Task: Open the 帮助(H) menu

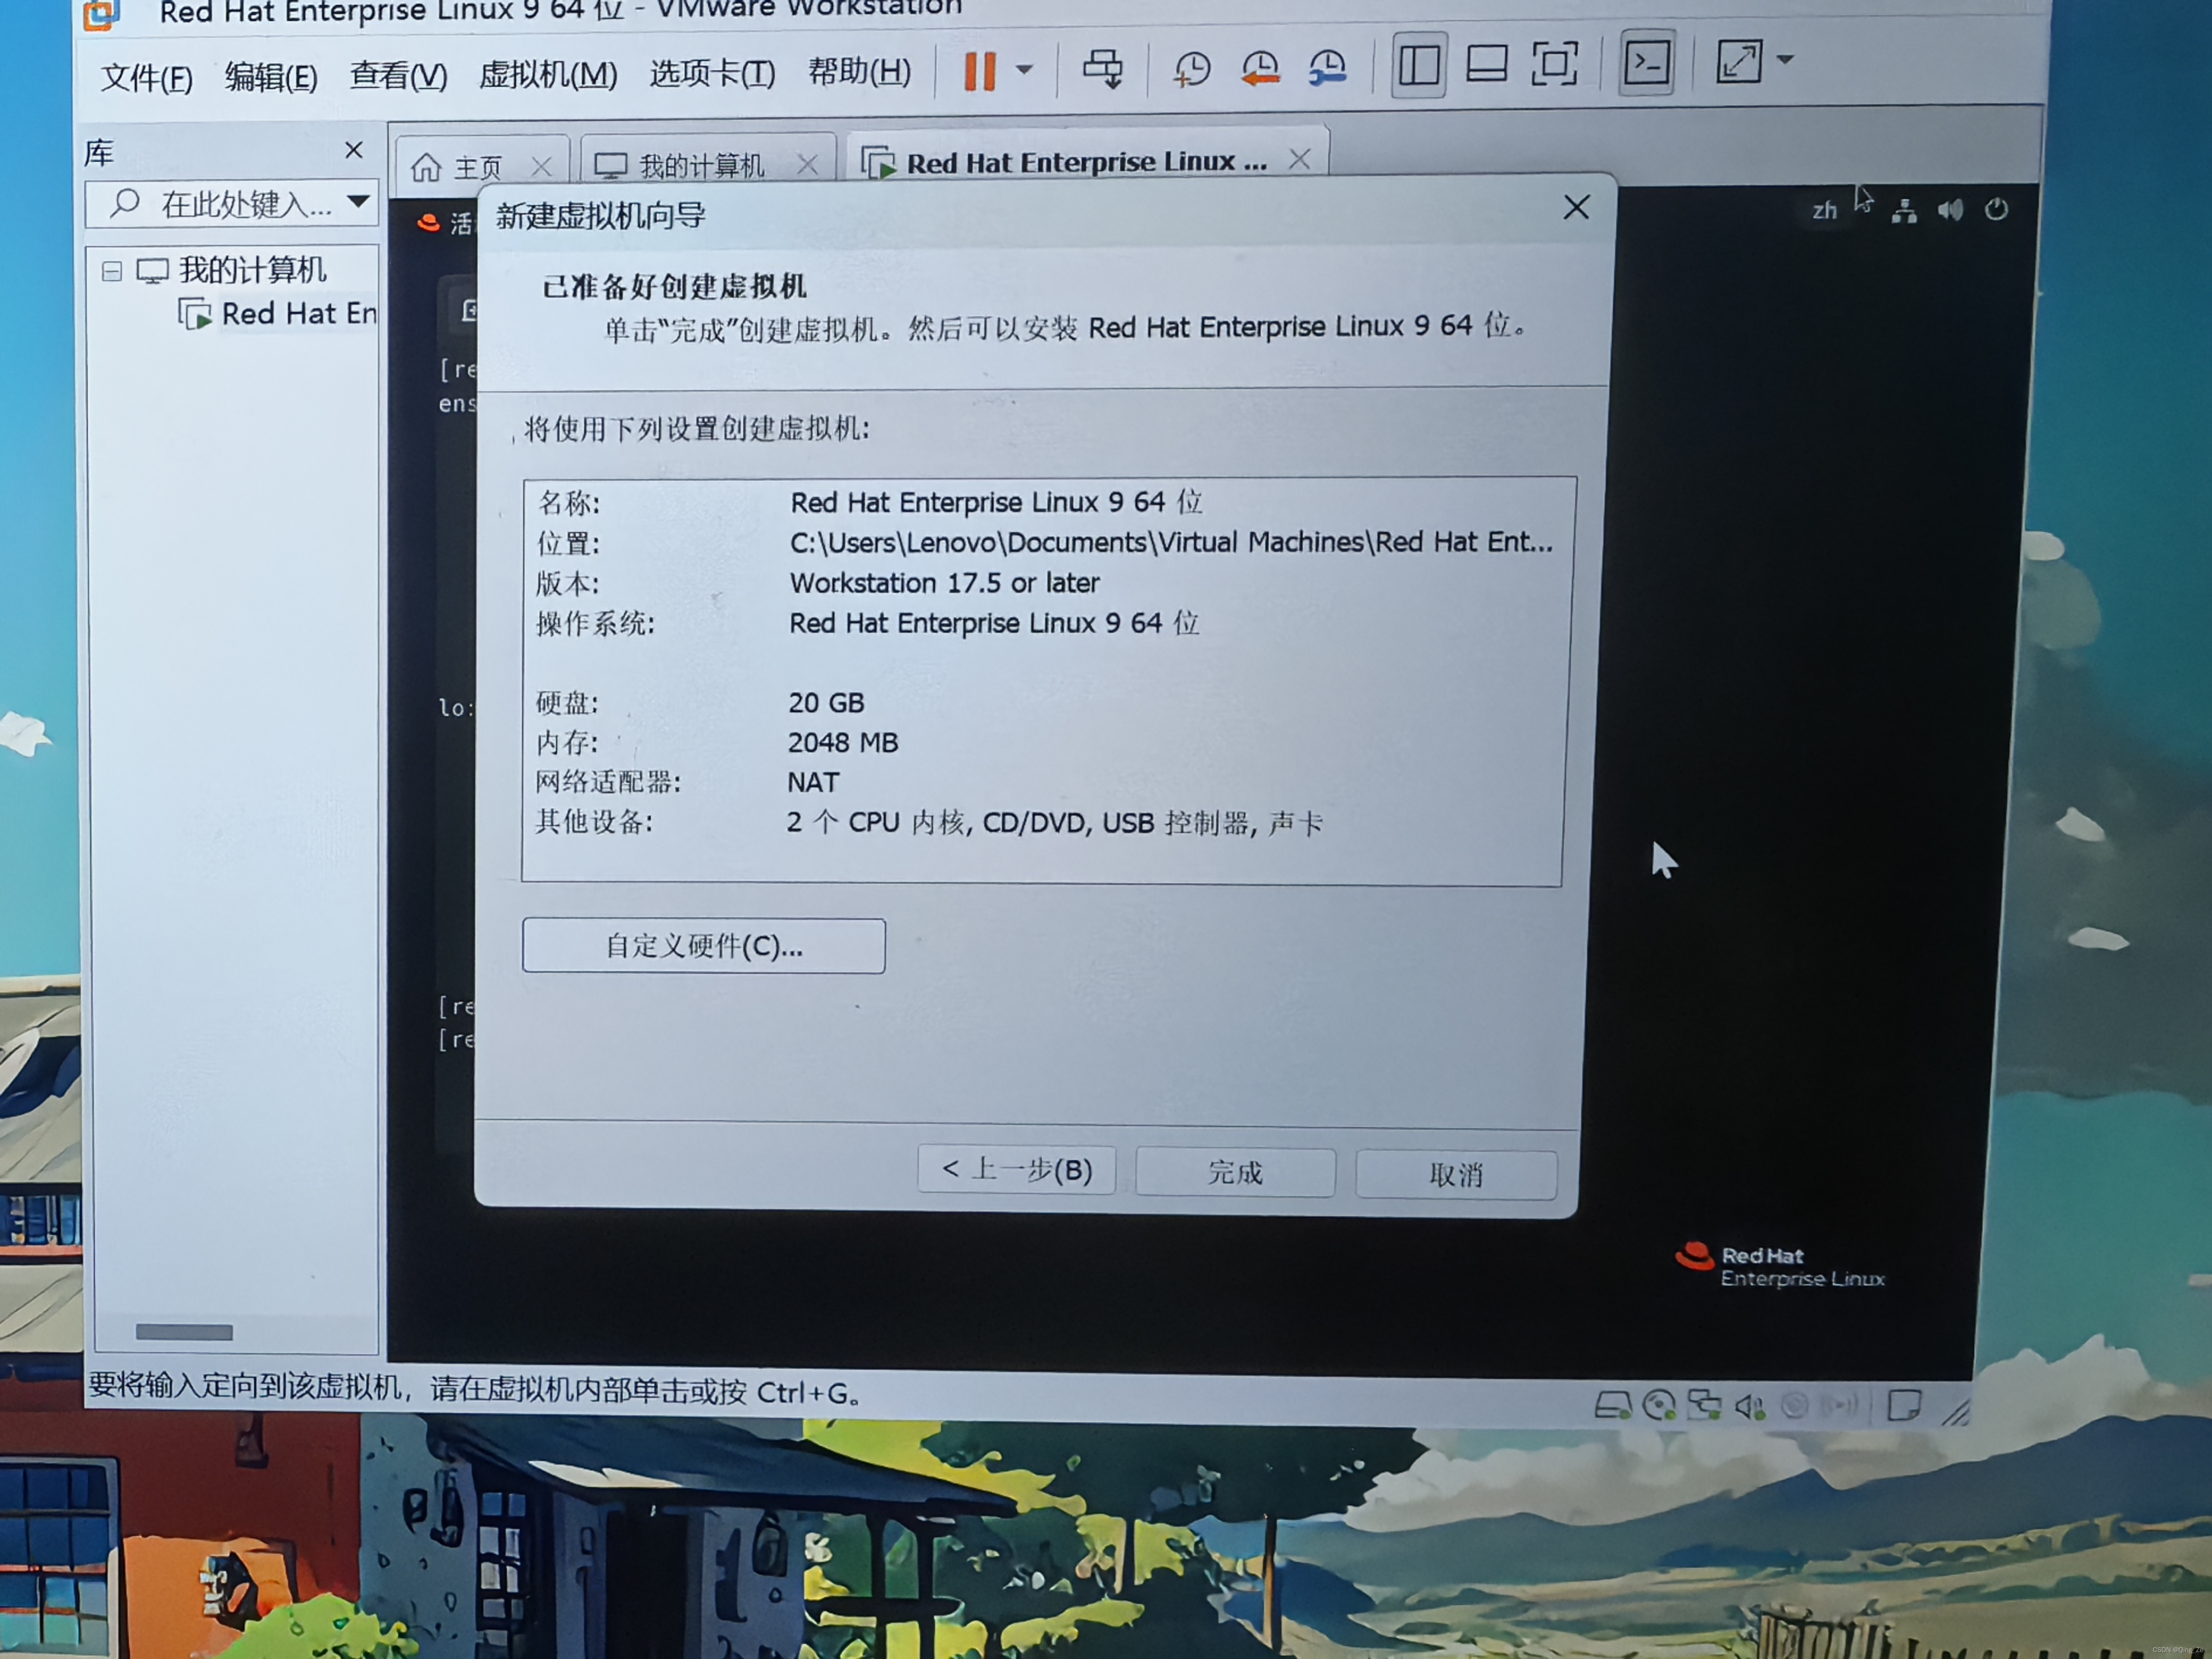Action: (859, 72)
